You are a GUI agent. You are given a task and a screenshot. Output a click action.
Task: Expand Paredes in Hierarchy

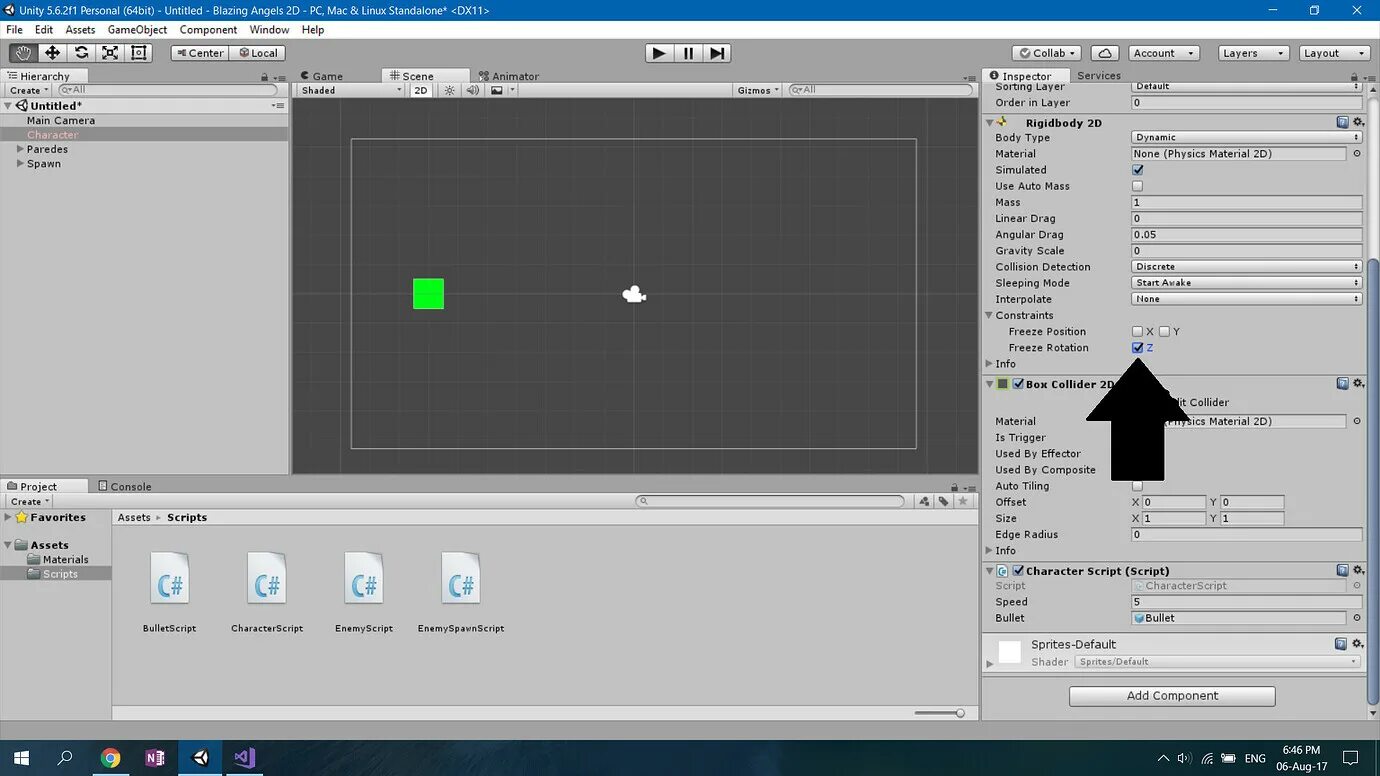click(x=20, y=149)
